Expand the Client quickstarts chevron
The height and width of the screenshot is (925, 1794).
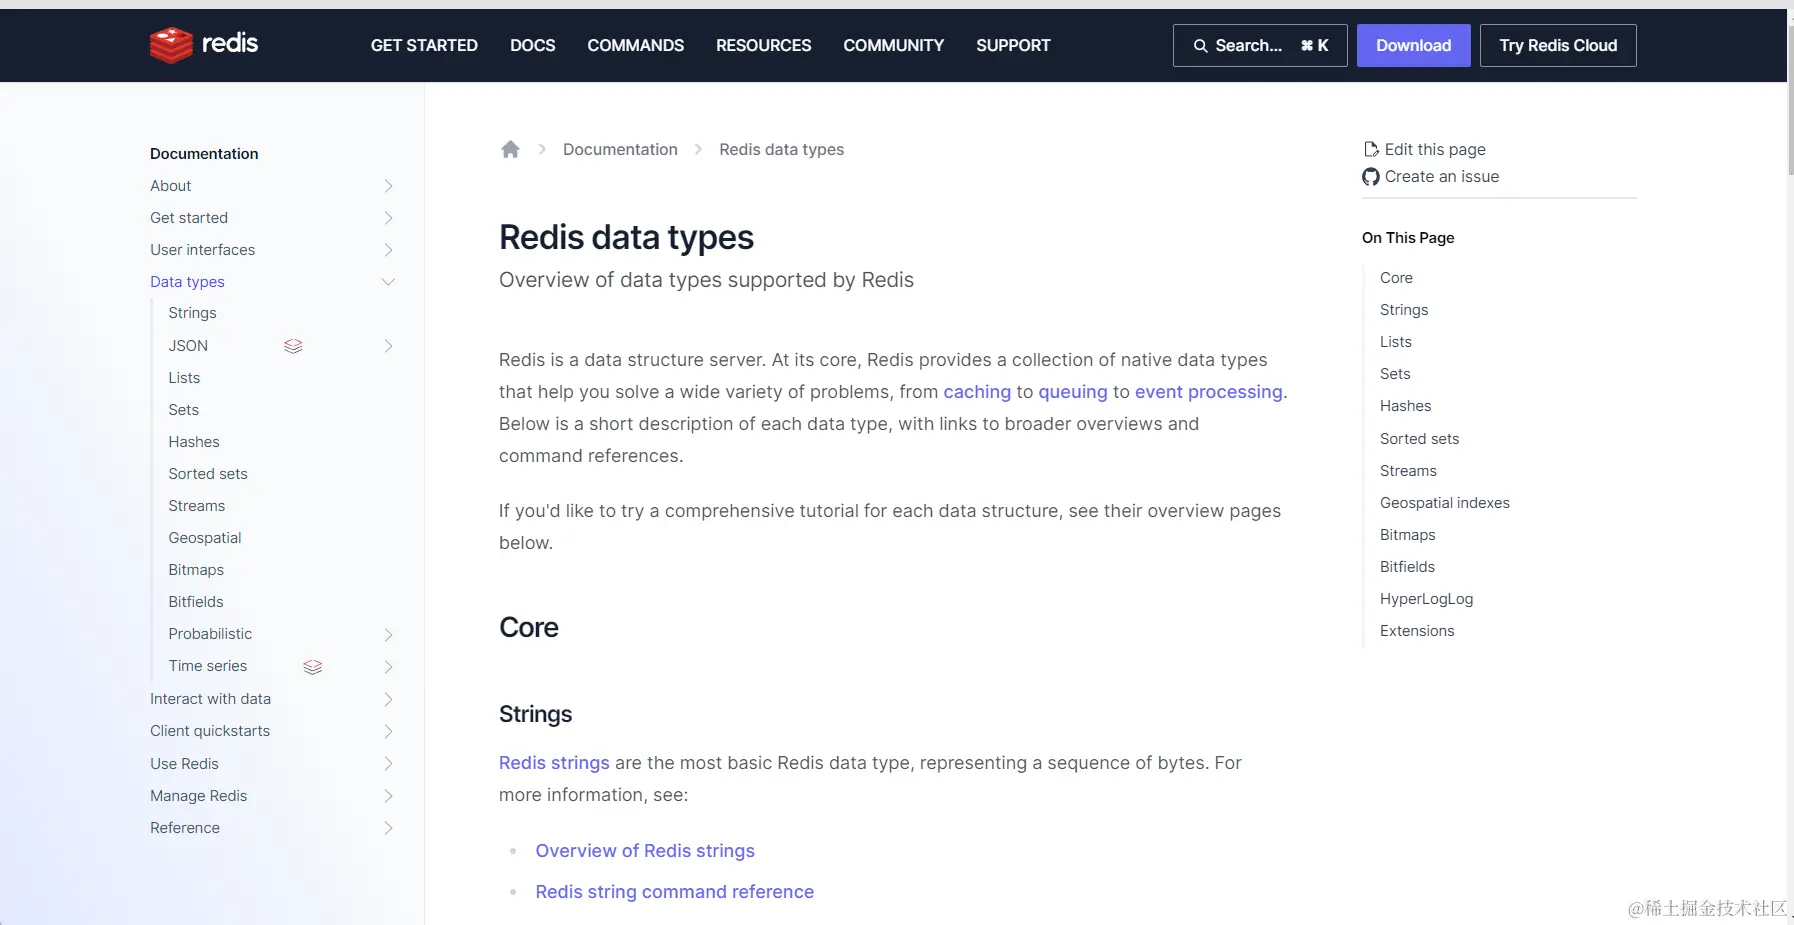(388, 731)
